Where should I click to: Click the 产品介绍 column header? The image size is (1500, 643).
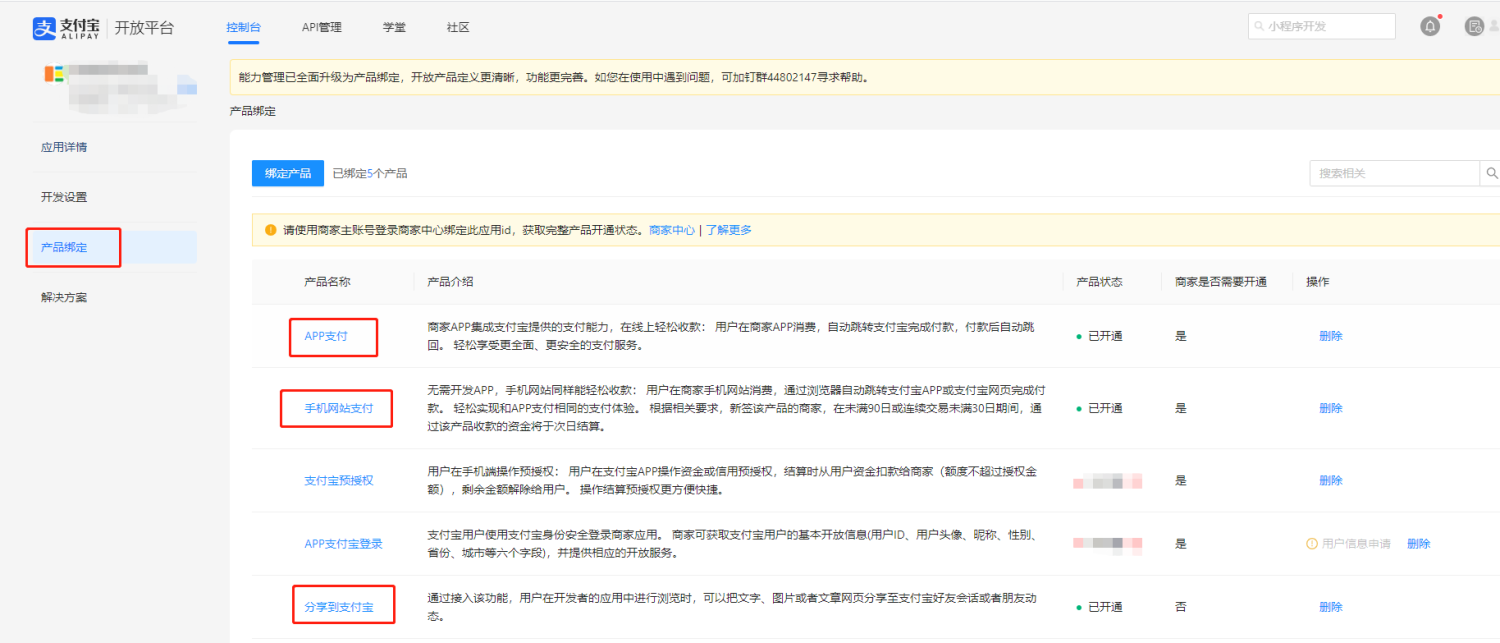450,282
